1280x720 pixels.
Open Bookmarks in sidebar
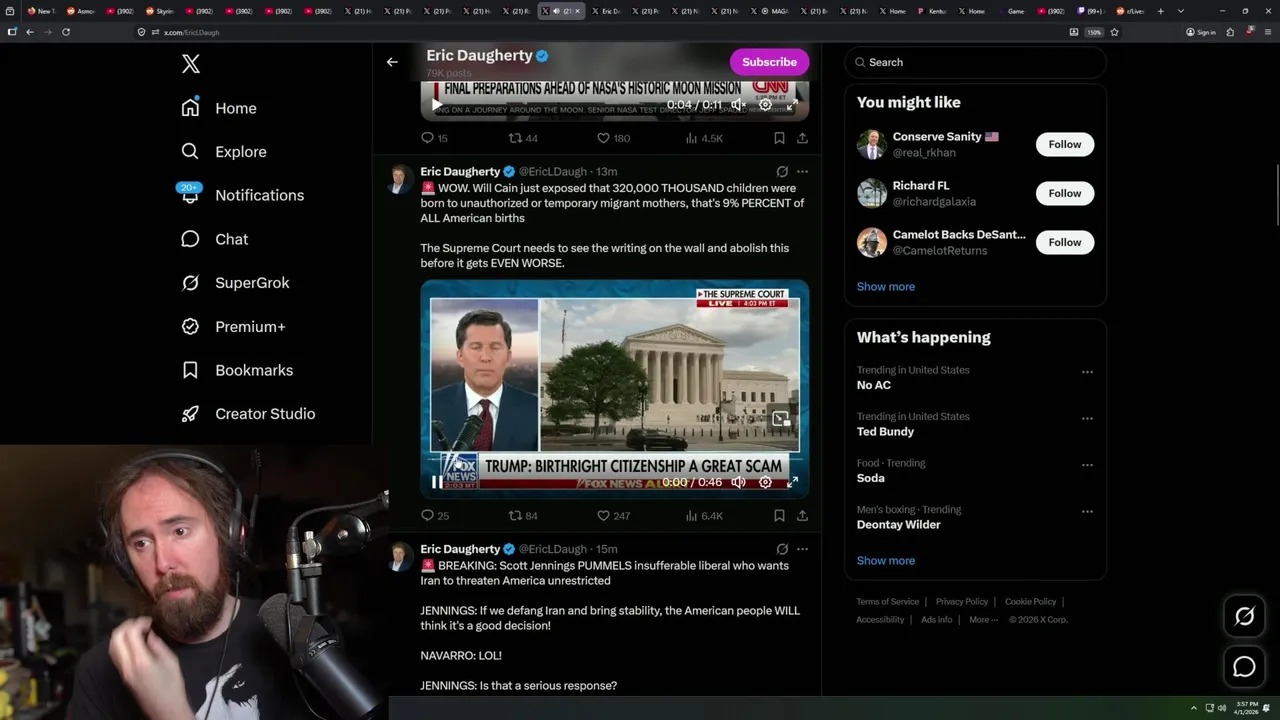pyautogui.click(x=238, y=370)
